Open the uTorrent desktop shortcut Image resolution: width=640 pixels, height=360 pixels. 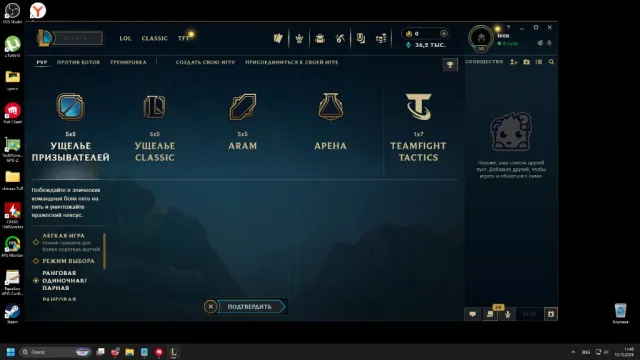pos(13,47)
